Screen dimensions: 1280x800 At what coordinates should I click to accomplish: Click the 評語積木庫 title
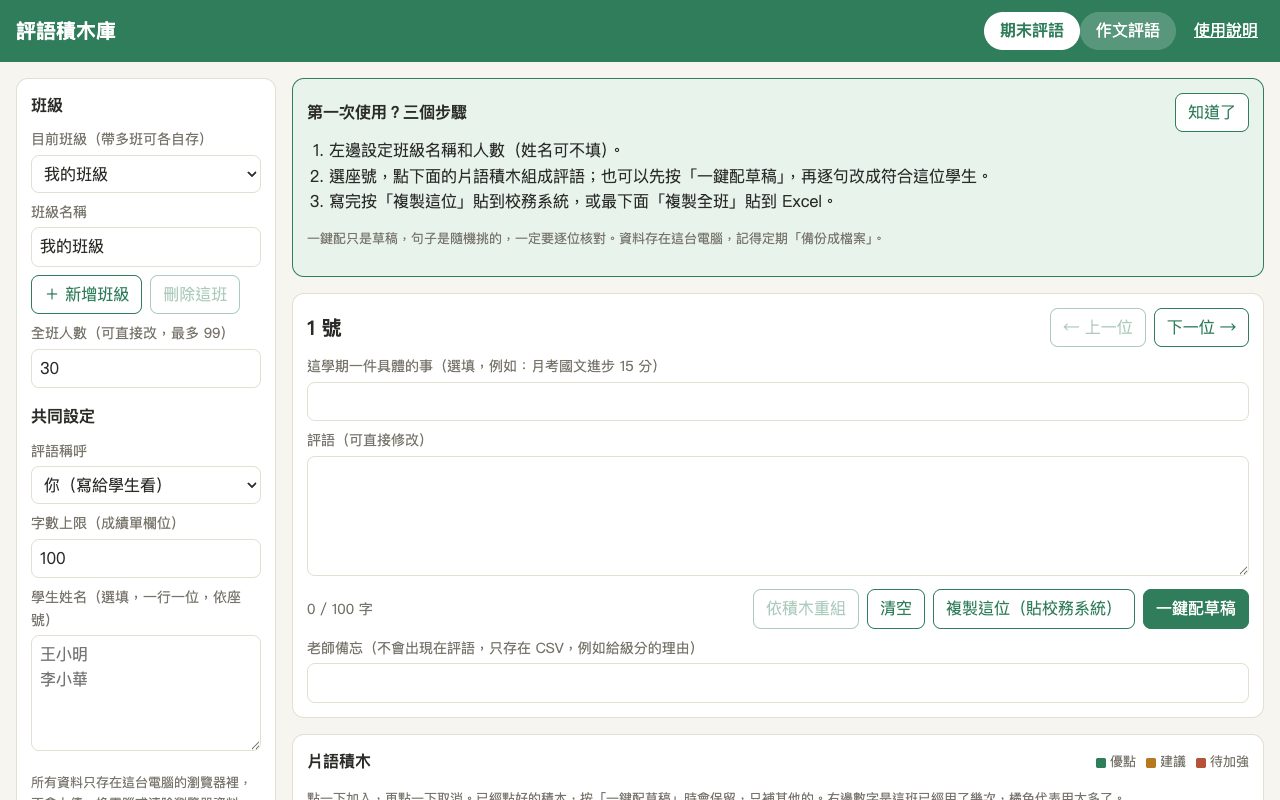(x=66, y=31)
